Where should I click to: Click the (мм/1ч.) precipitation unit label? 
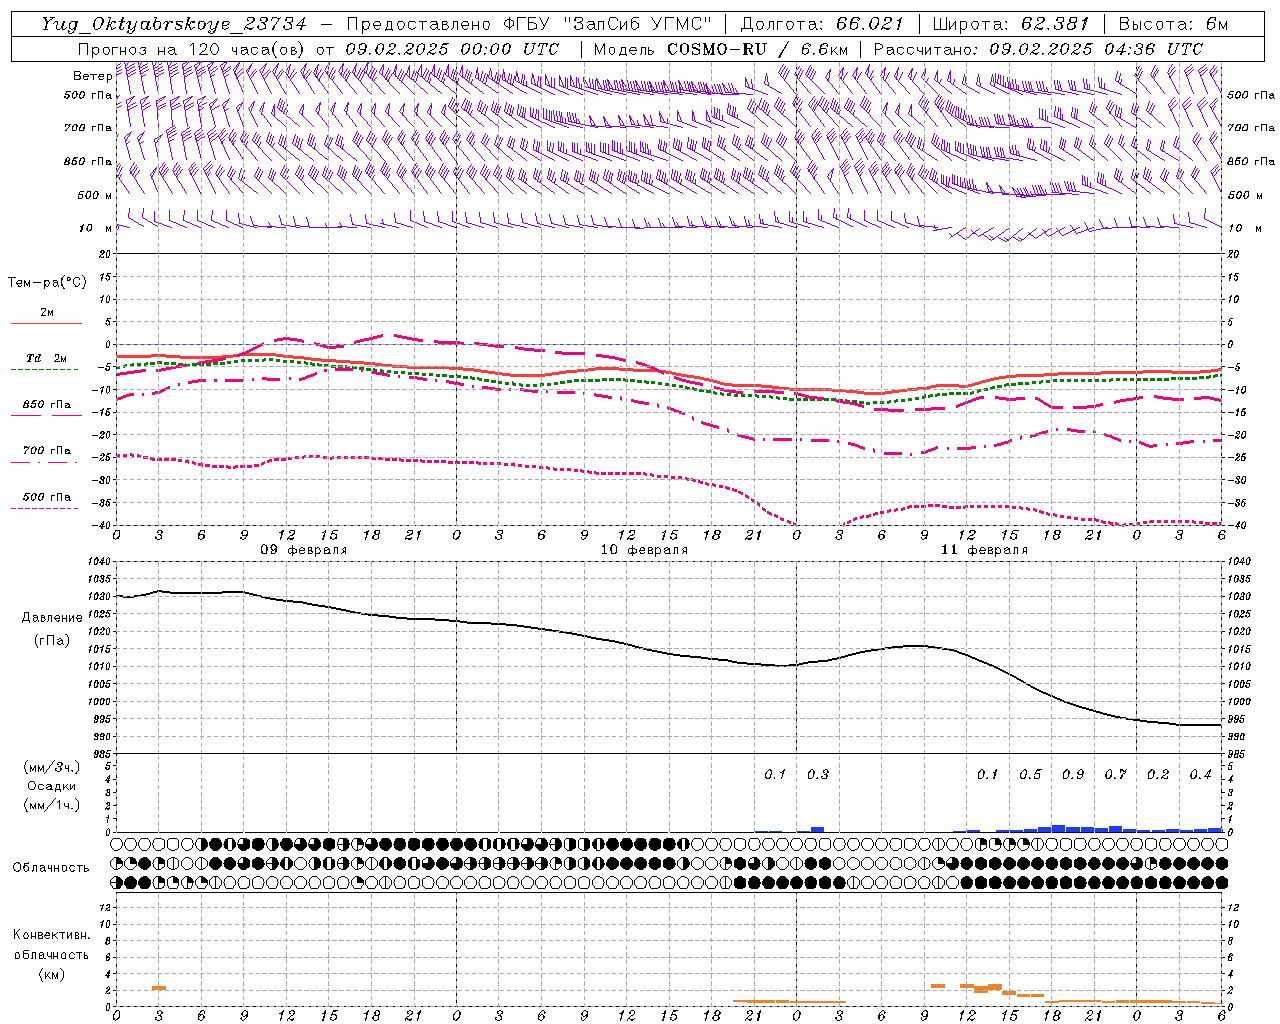click(x=52, y=805)
